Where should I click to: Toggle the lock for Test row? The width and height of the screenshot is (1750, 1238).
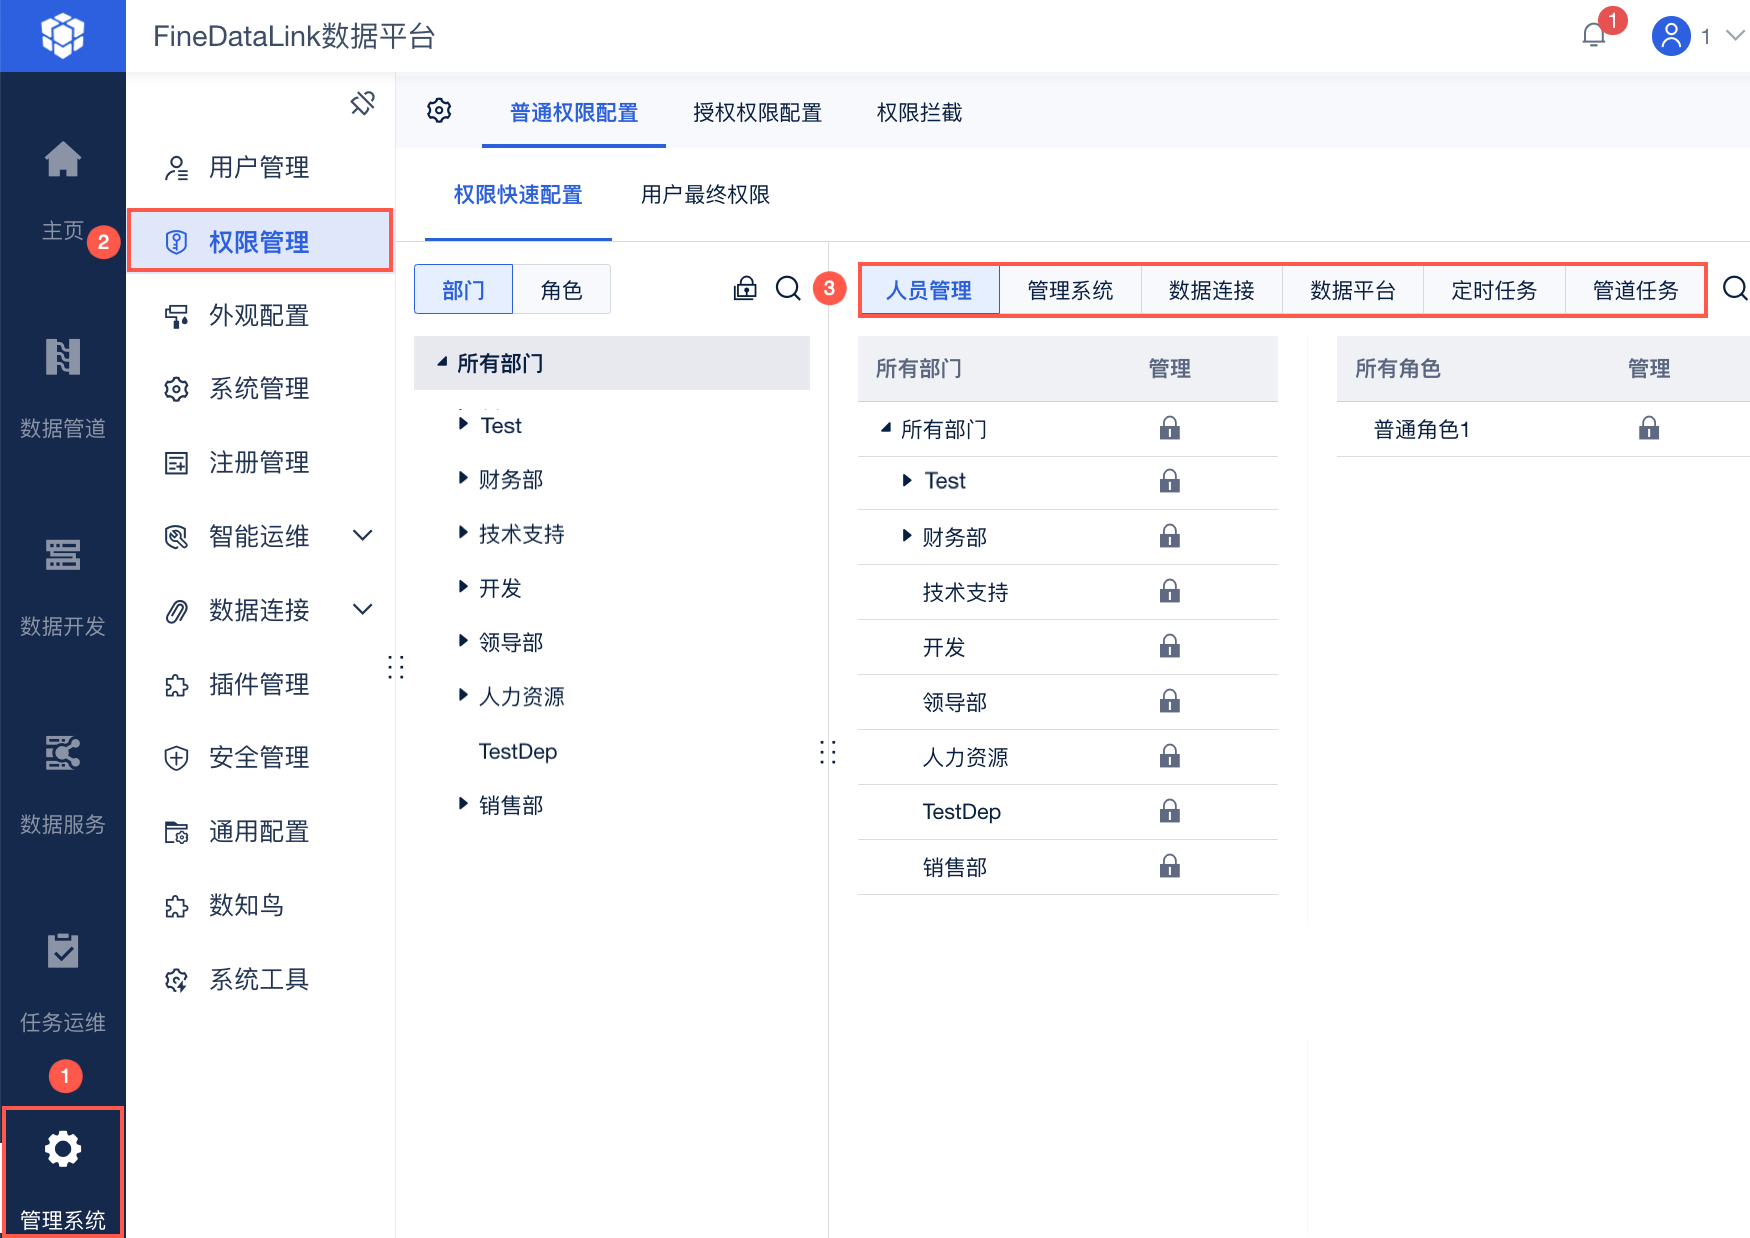click(x=1170, y=481)
